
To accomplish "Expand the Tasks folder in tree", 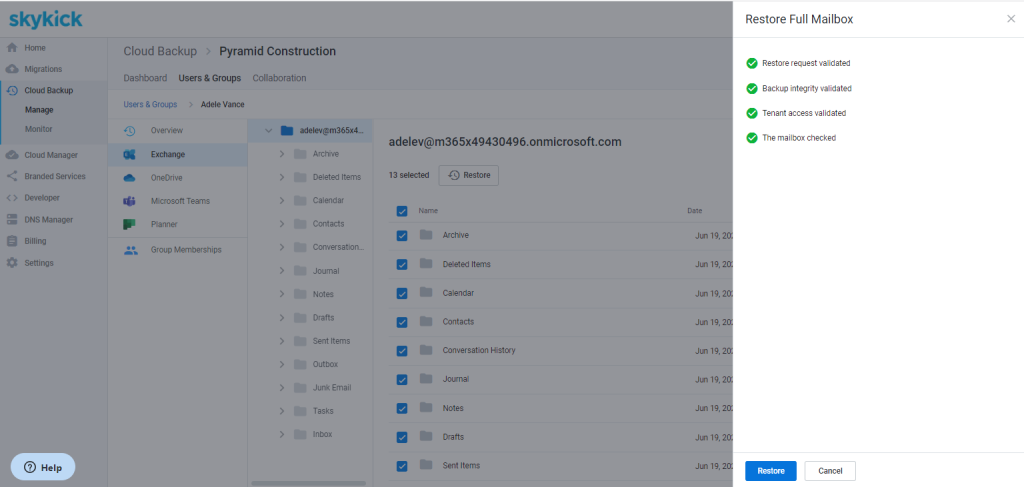I will [282, 411].
